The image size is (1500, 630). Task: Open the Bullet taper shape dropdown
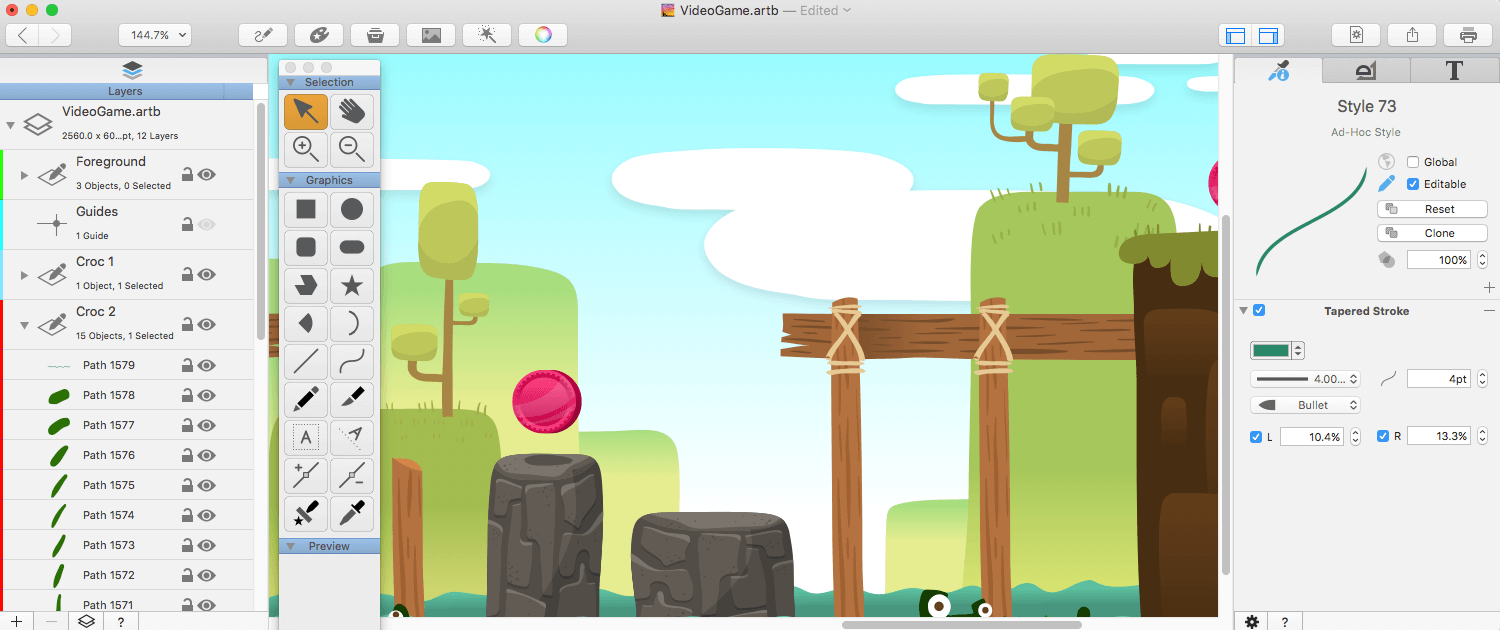click(x=1305, y=405)
